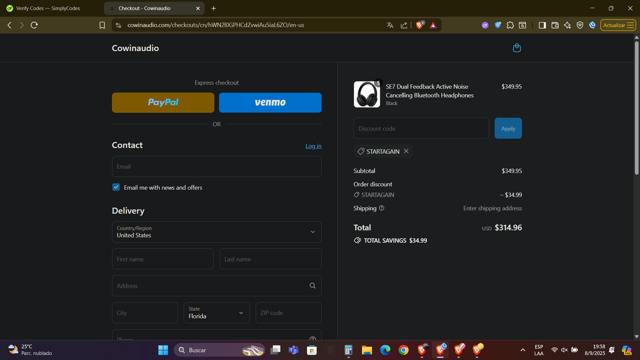Viewport: 640px width, 360px height.
Task: Click the purple round extension icon
Action: click(485, 25)
